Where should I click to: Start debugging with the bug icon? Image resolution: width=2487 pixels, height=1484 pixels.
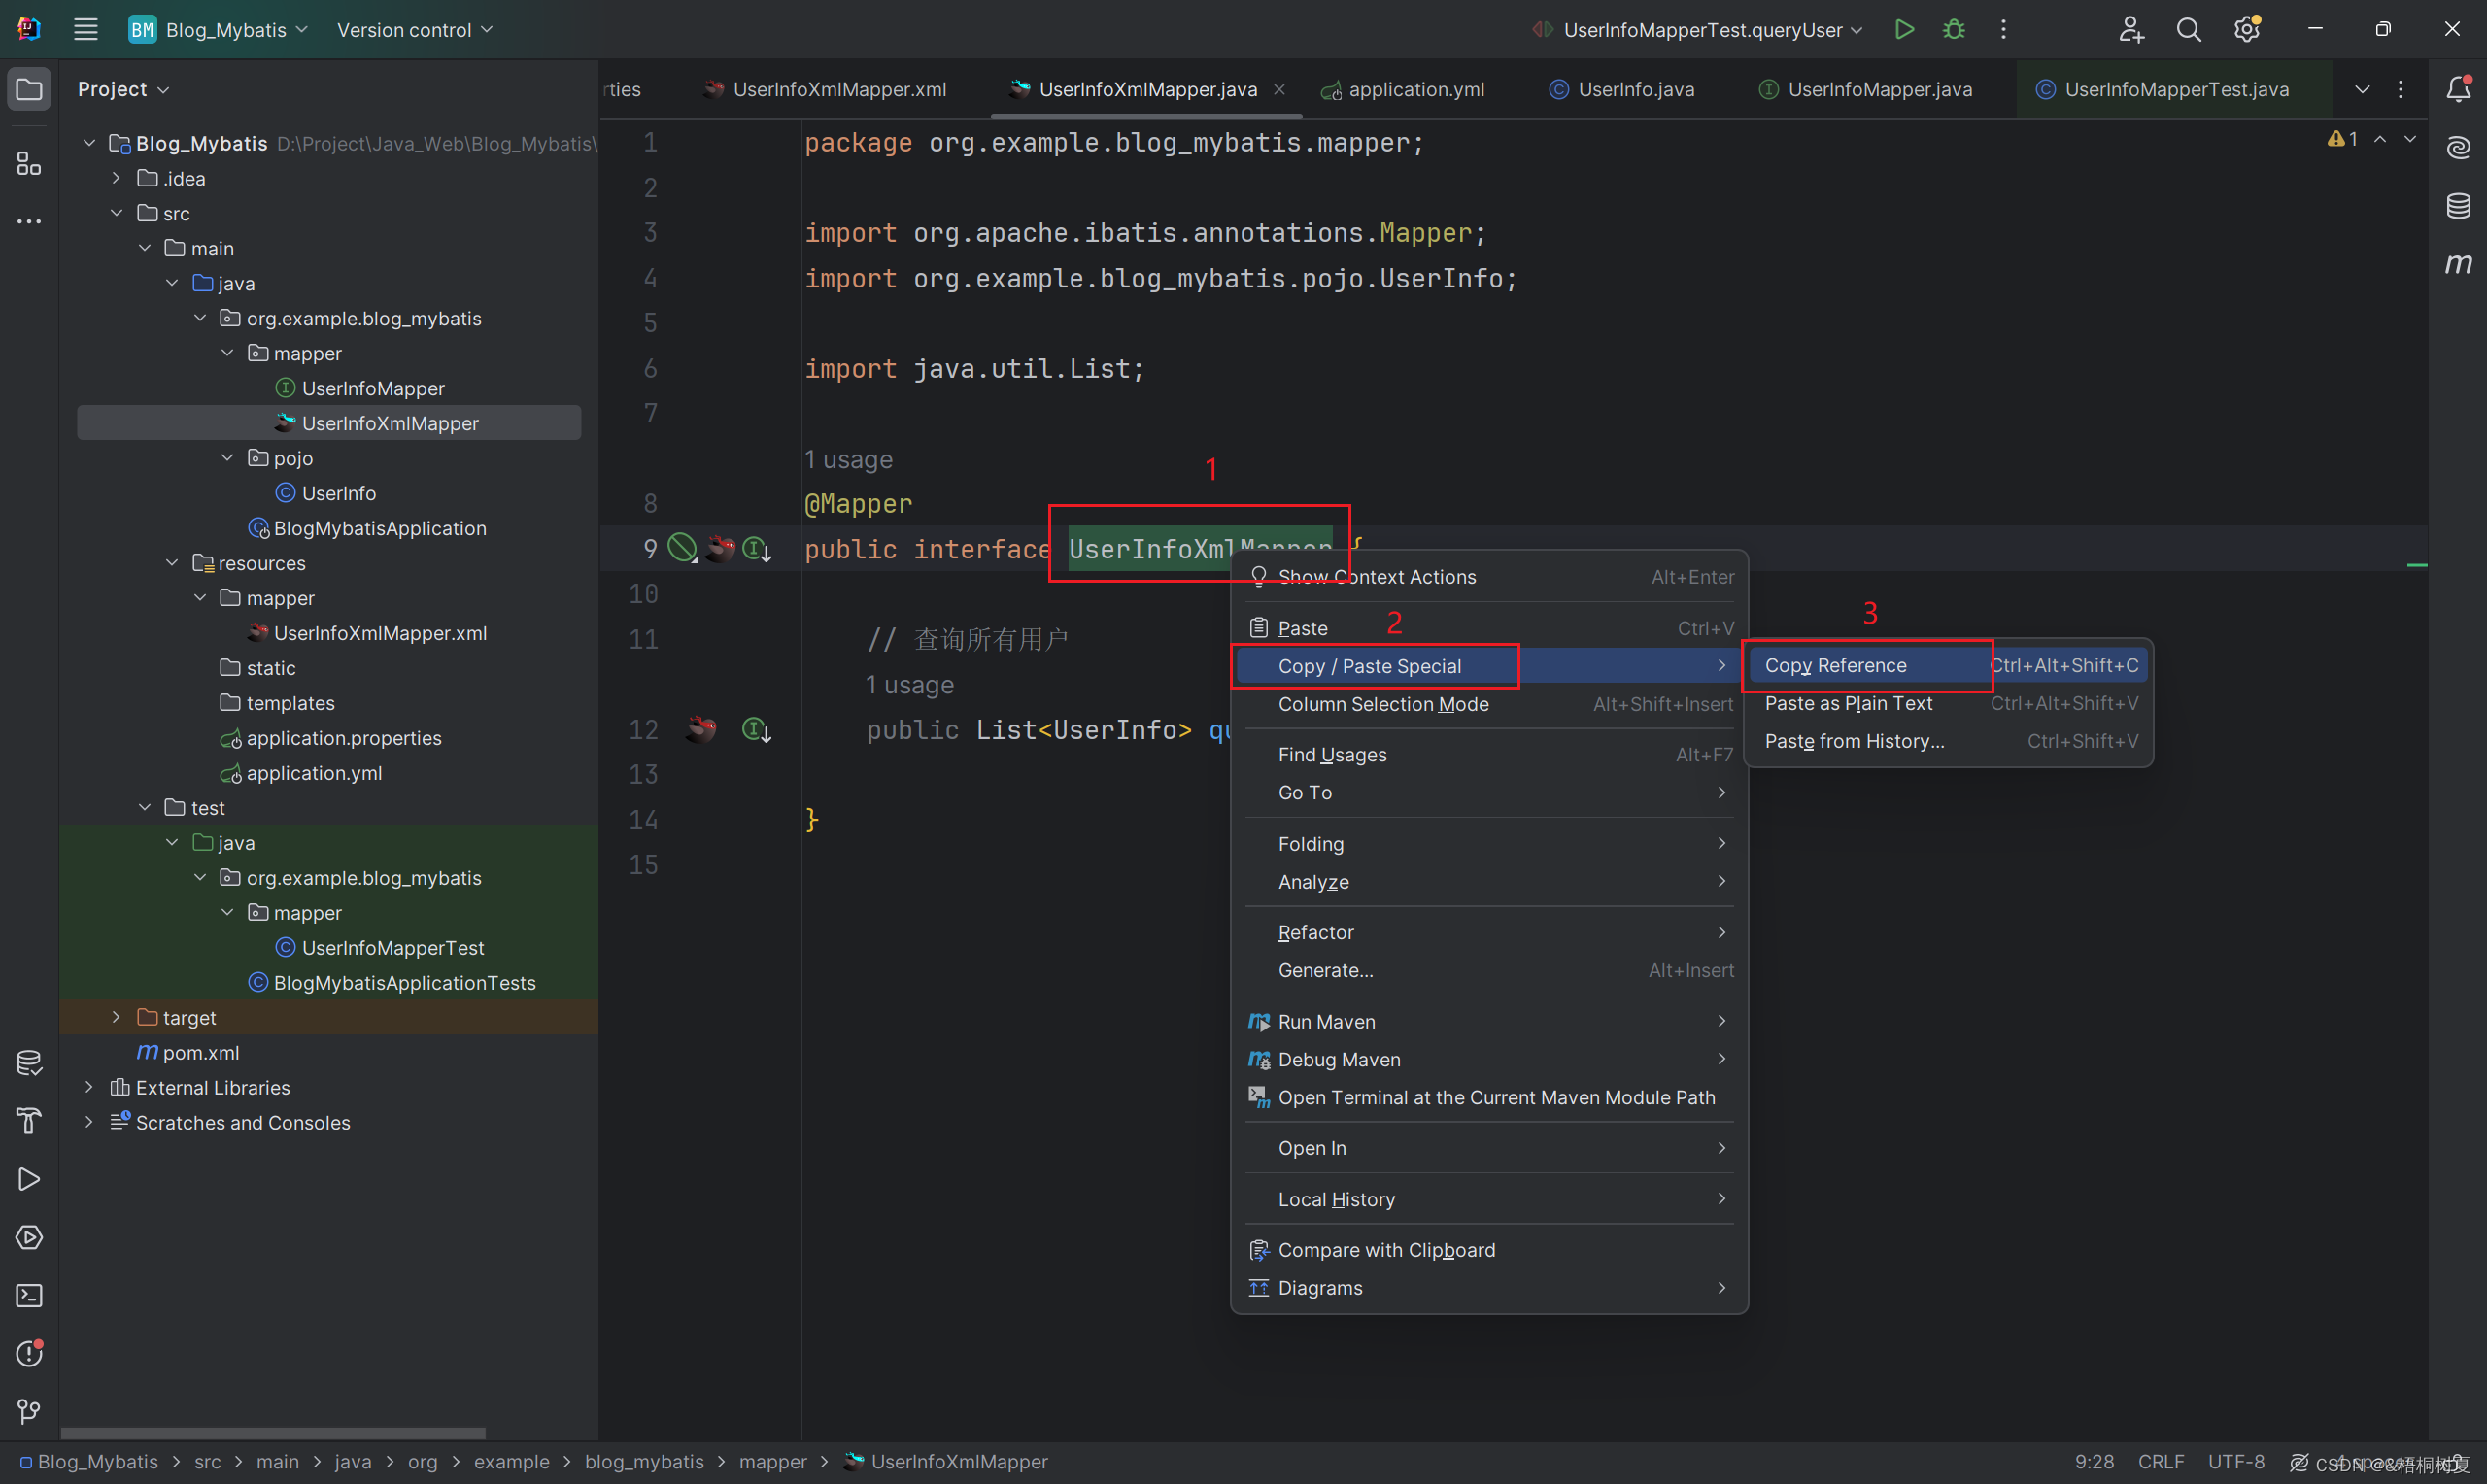[1953, 30]
